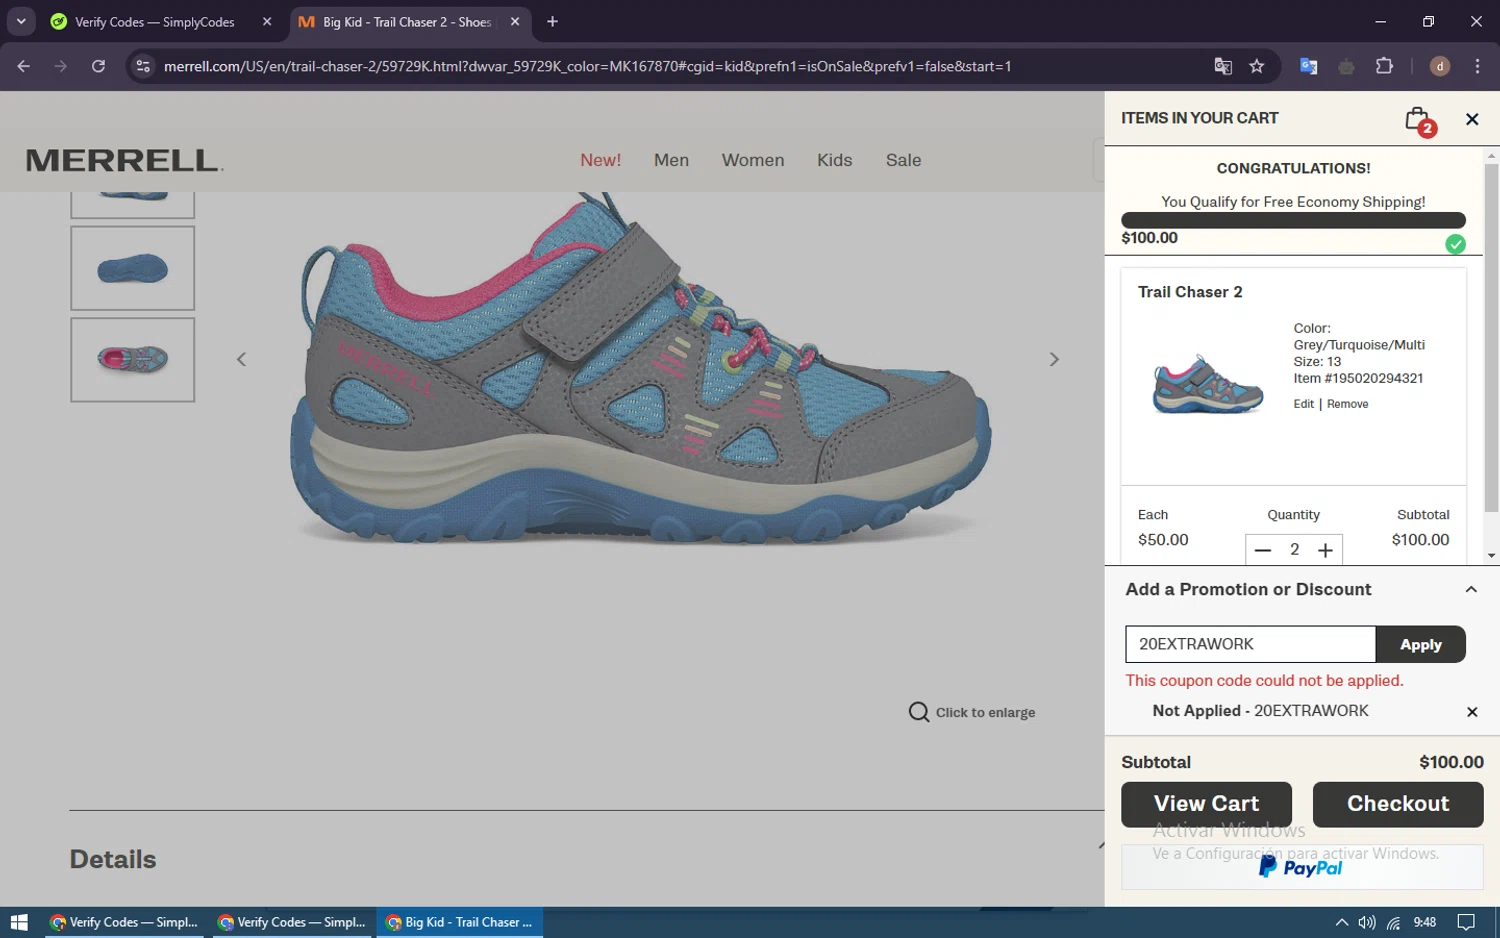The width and height of the screenshot is (1500, 938).
Task: Reload the page
Action: pos(98,66)
